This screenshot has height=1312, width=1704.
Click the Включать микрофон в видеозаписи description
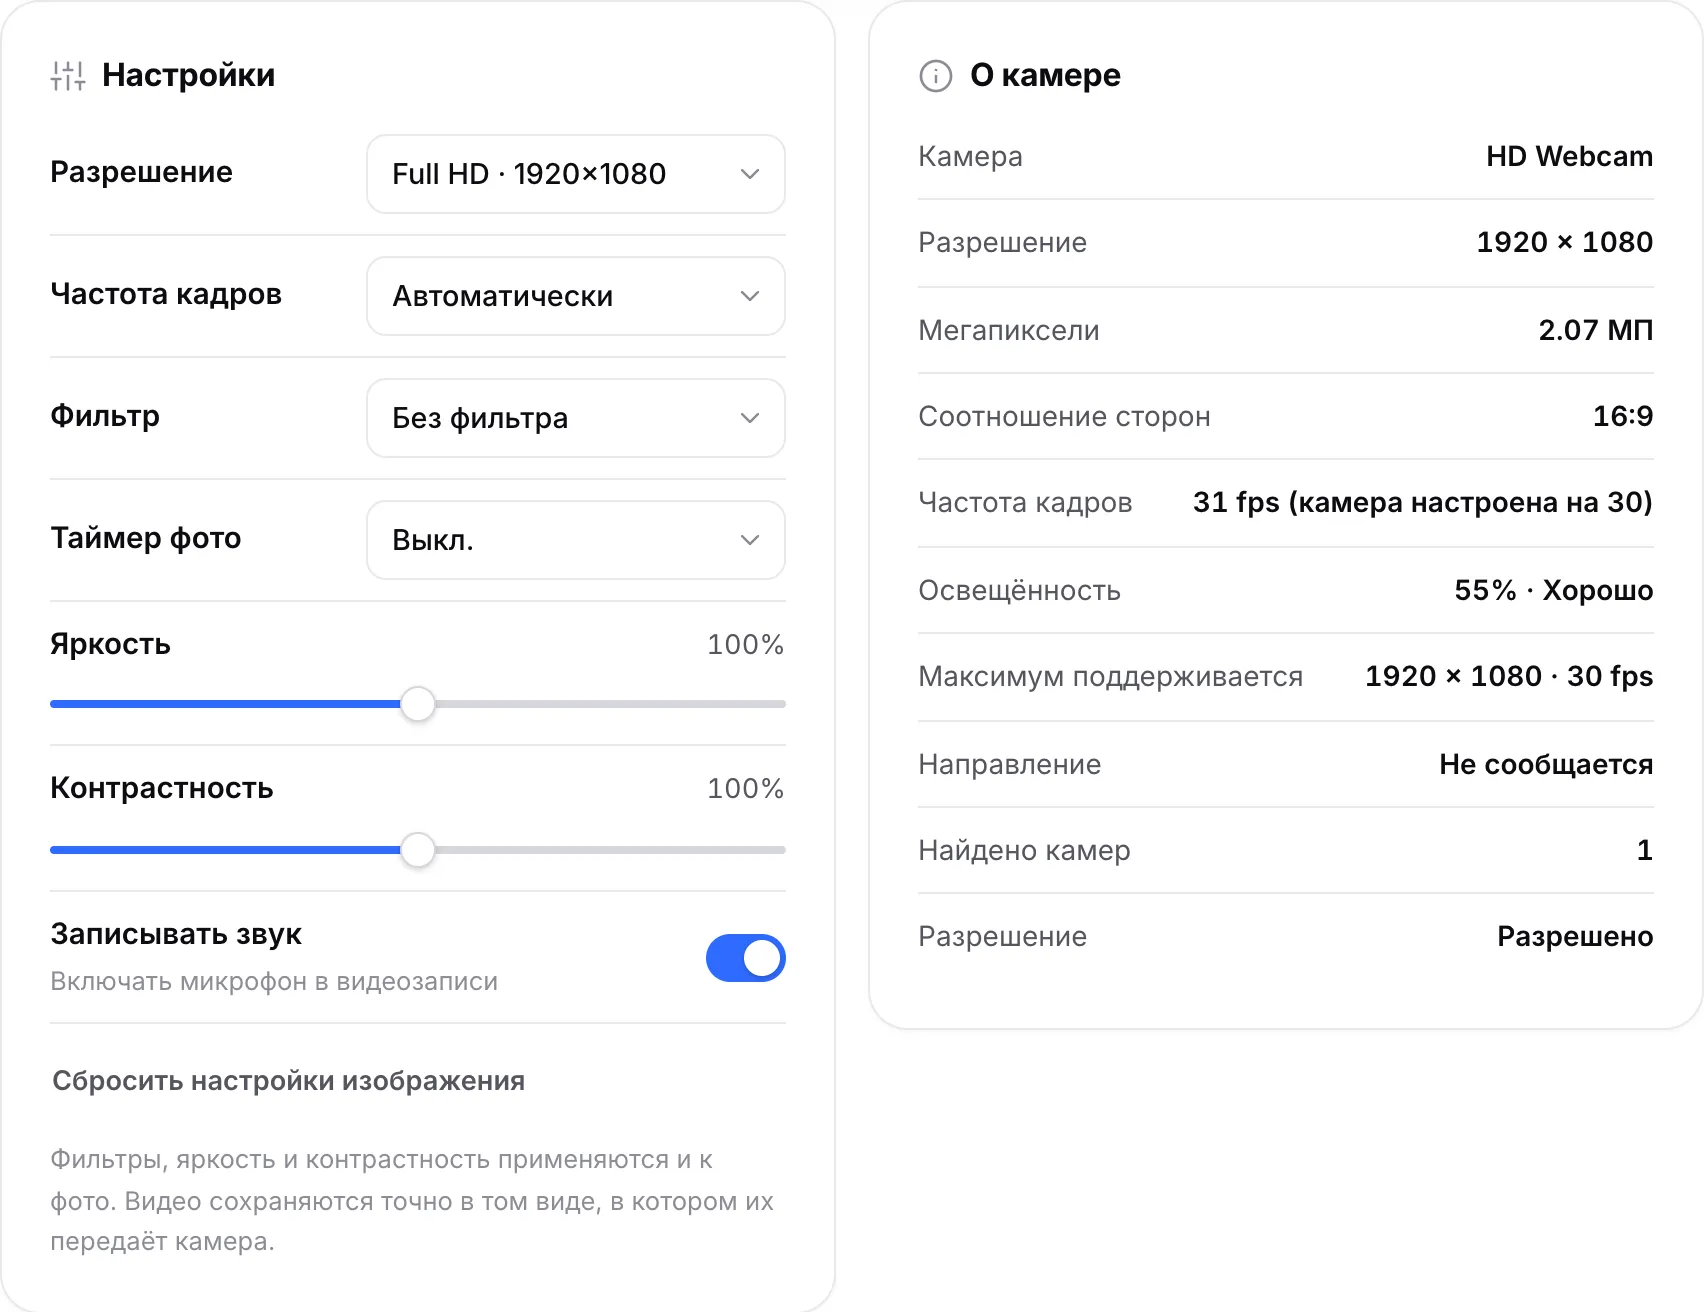click(274, 981)
